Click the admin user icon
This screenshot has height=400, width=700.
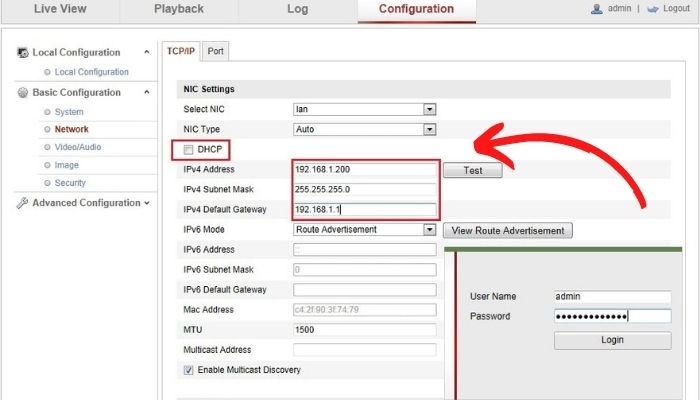[x=596, y=9]
